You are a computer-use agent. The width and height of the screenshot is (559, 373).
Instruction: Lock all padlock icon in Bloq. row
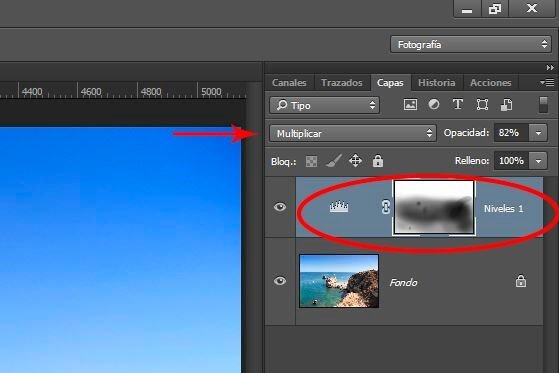pos(378,161)
